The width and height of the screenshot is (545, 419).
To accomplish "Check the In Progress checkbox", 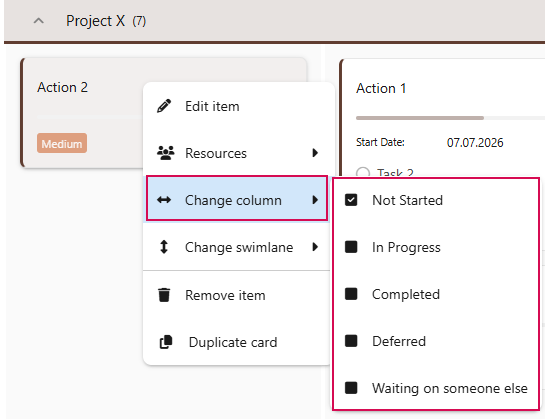I will pos(351,247).
